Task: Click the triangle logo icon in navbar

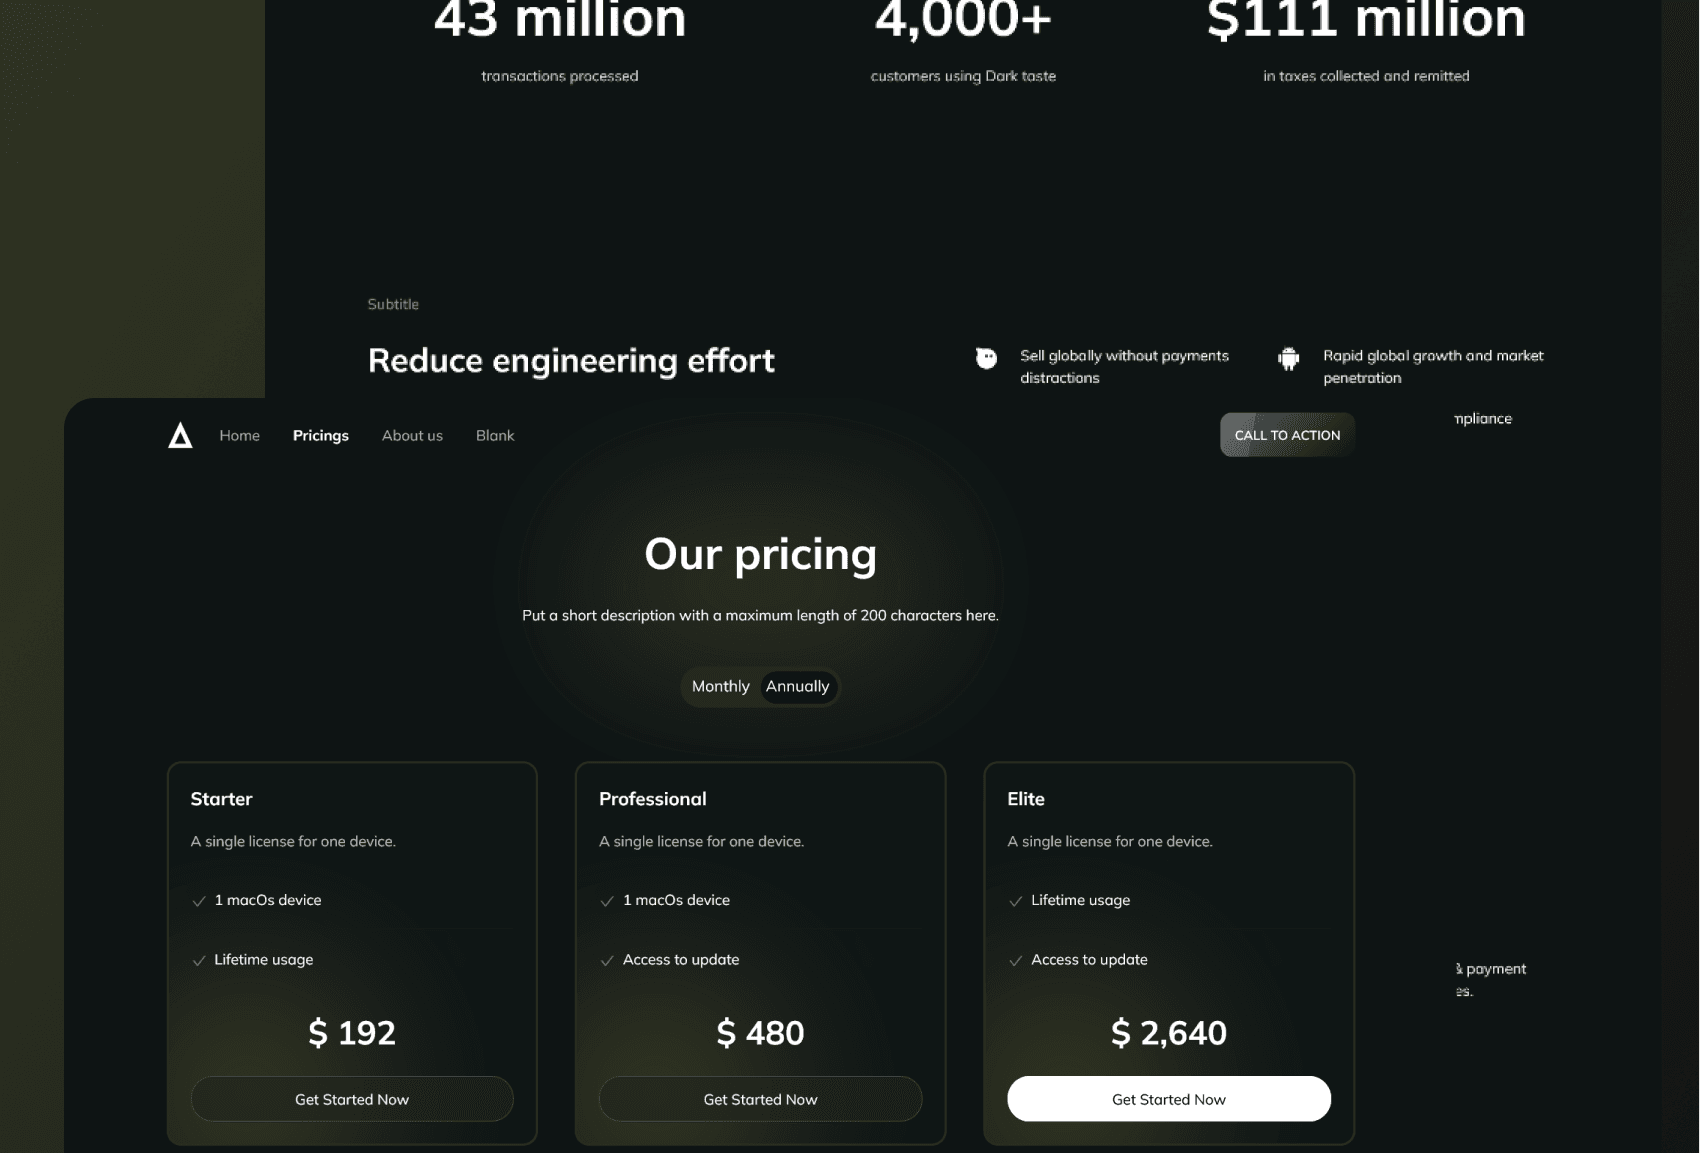Action: point(180,436)
